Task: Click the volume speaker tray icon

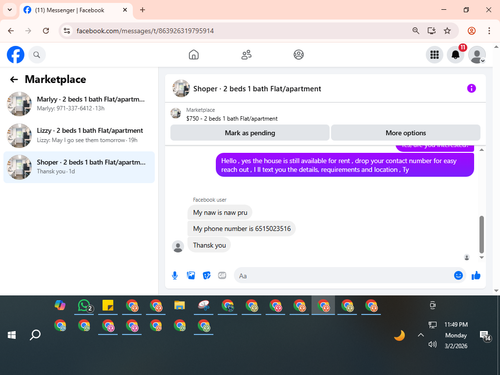Action: click(432, 344)
